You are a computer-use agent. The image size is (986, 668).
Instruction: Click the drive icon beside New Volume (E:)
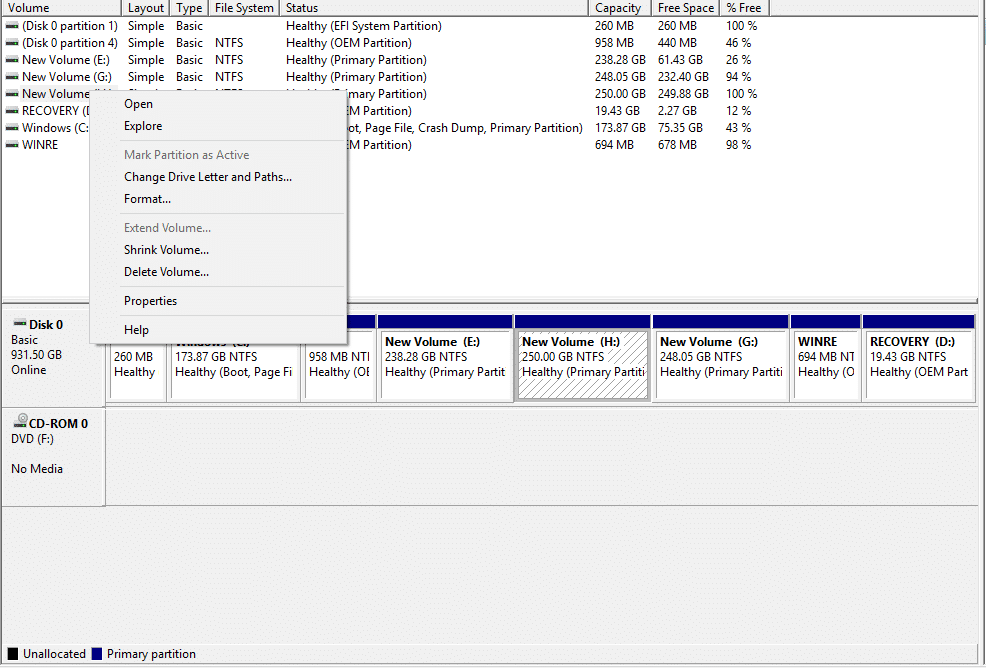point(12,60)
